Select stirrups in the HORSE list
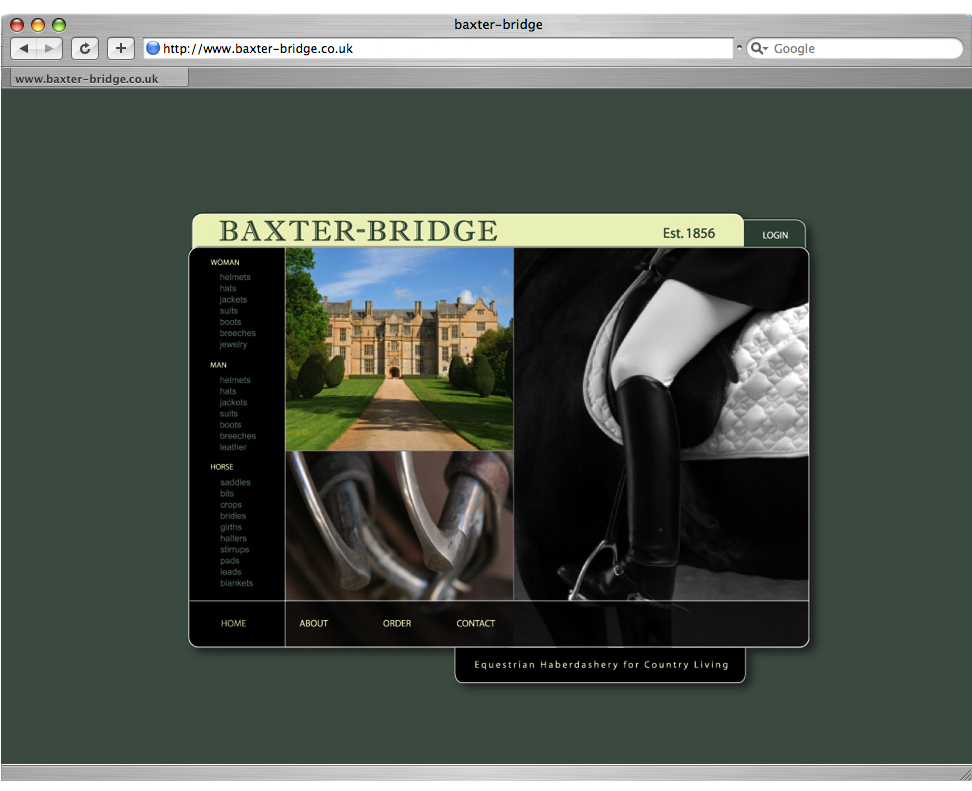972x791 pixels. tap(235, 549)
